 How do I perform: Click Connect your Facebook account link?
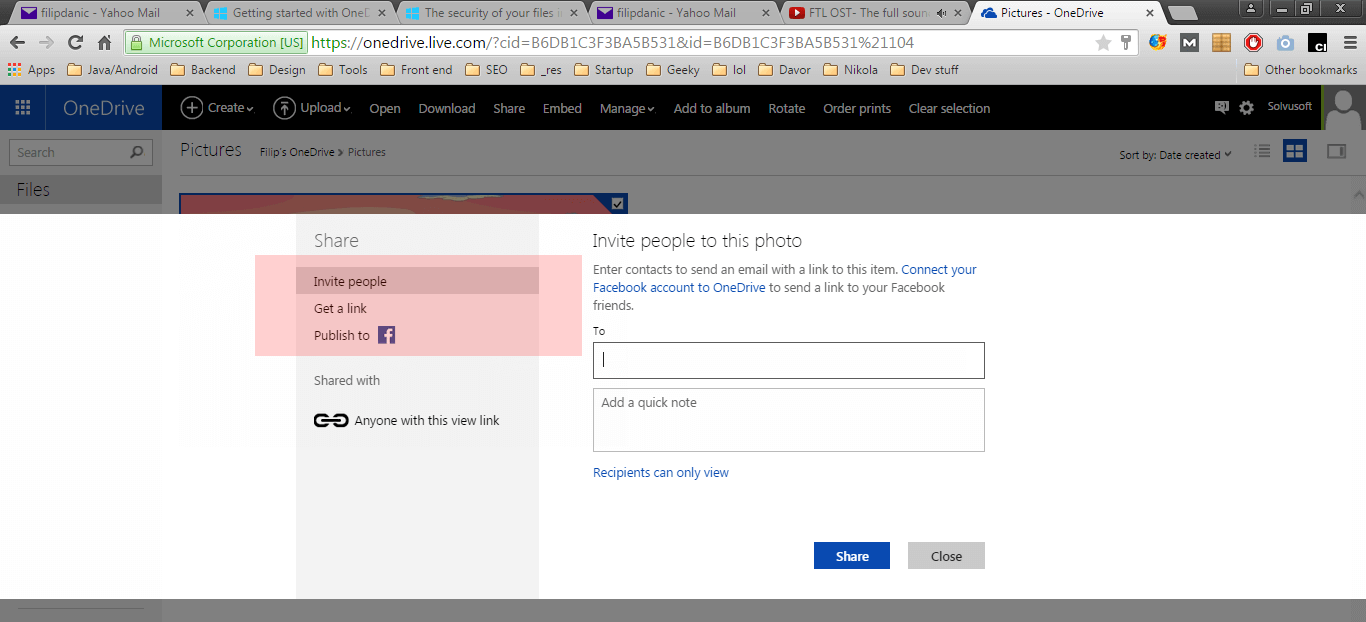pyautogui.click(x=785, y=278)
